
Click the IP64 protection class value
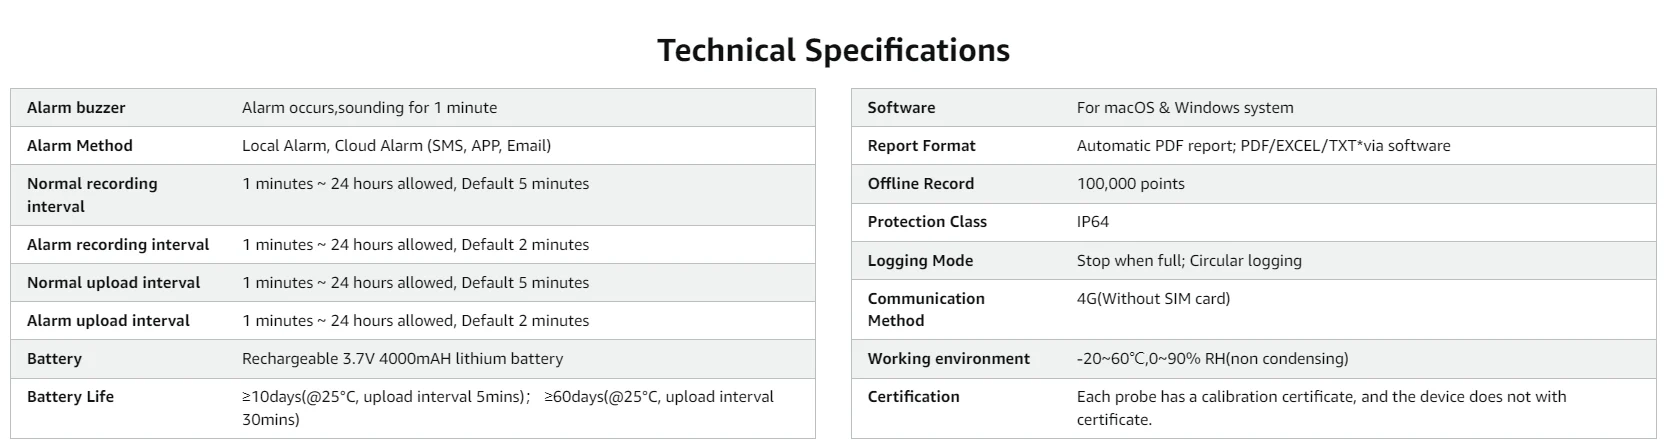pyautogui.click(x=1092, y=222)
